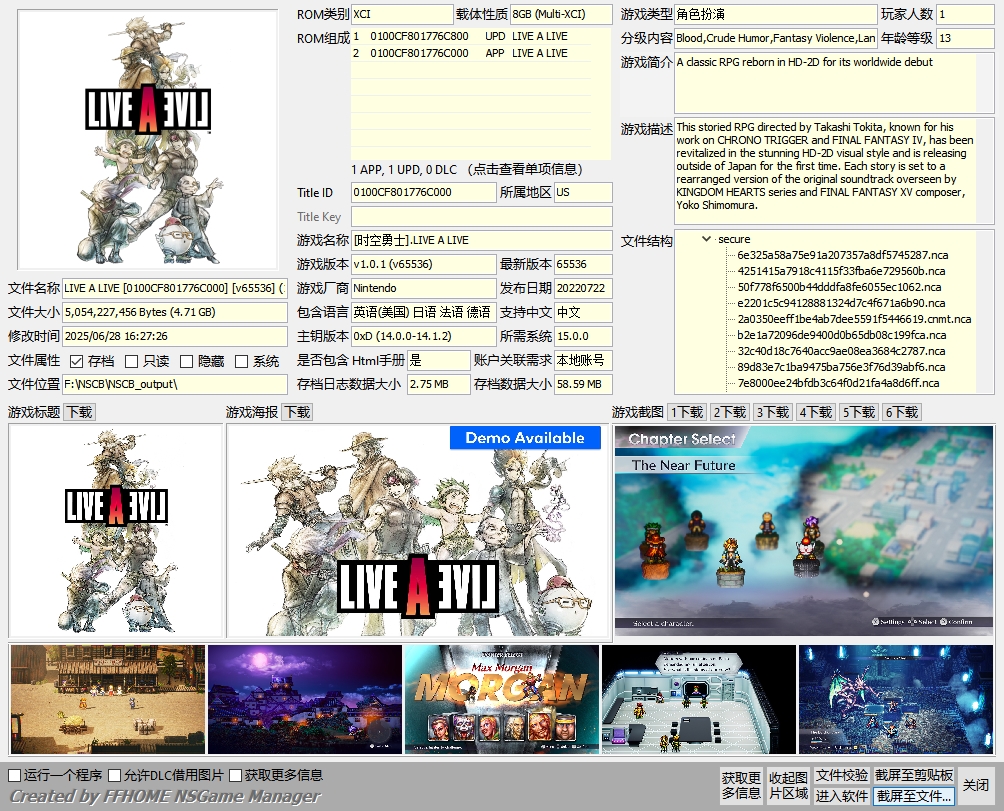Select 6e325a58a75e91a207357a8df5745287.nca file

(843, 255)
